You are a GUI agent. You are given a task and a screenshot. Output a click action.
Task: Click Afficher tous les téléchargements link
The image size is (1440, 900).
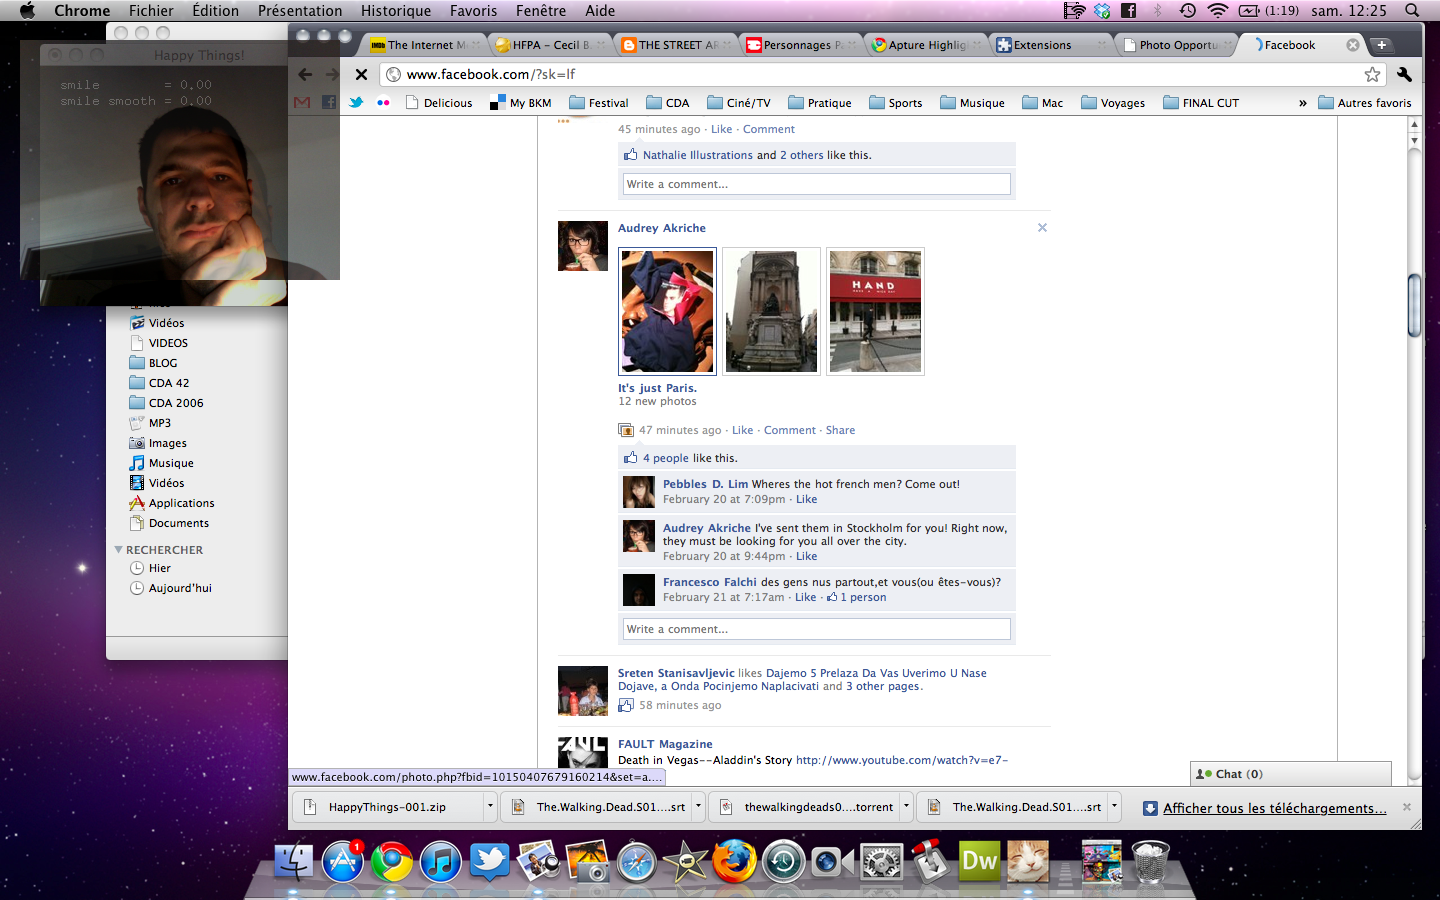pos(1274,808)
